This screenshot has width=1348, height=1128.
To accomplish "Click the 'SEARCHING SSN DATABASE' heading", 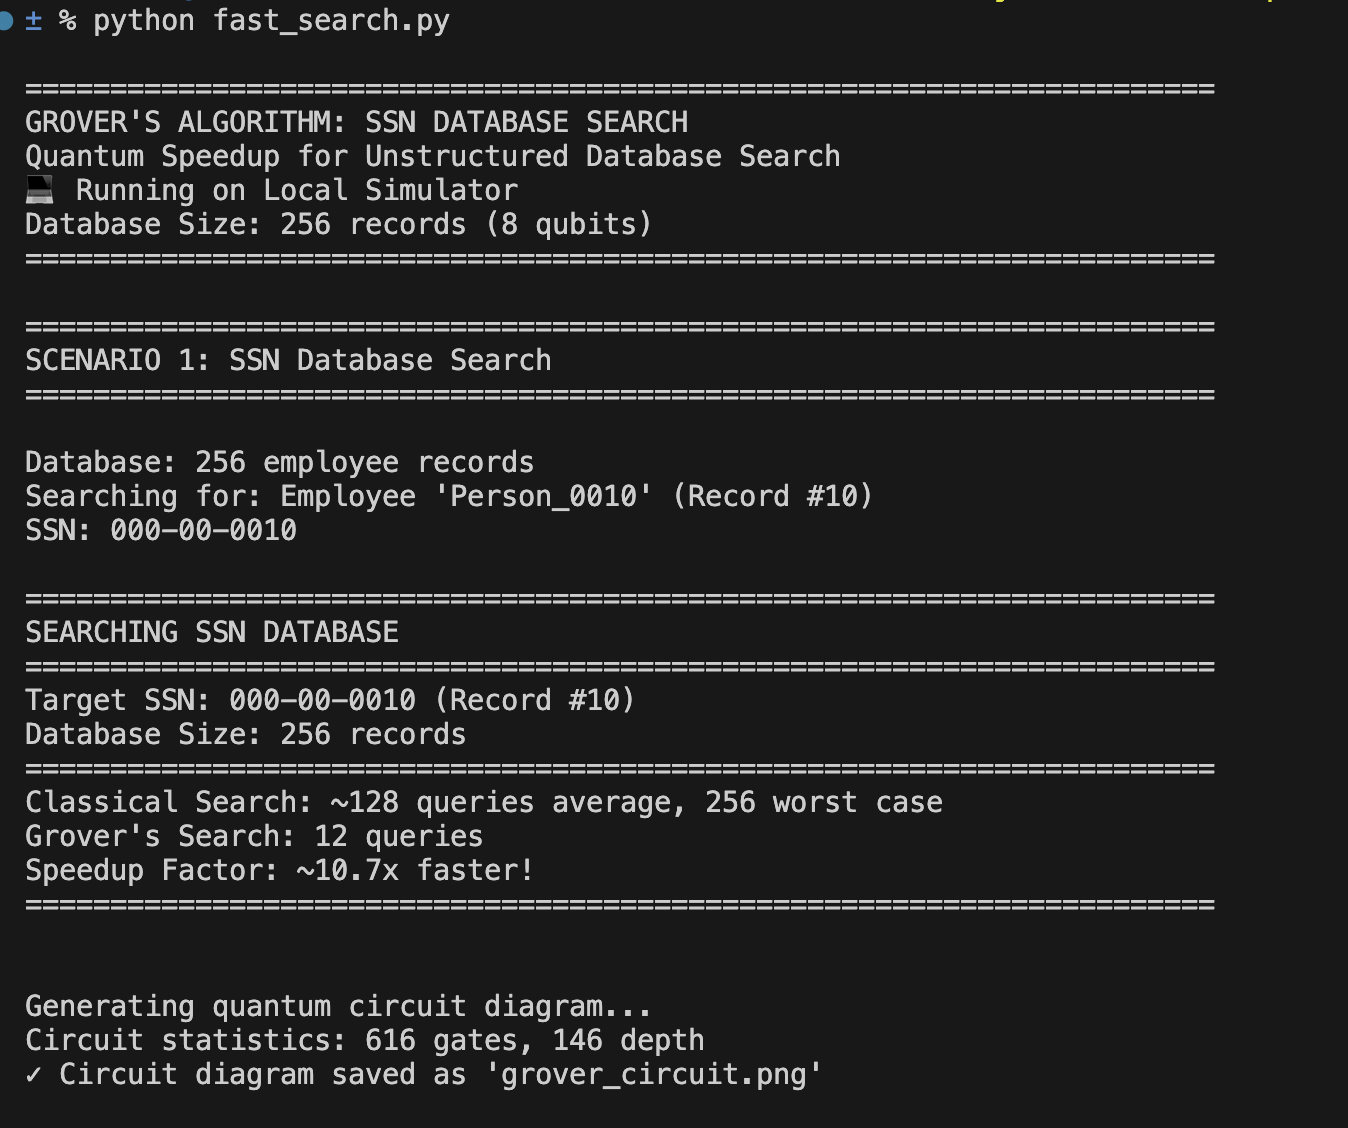I will tap(212, 632).
